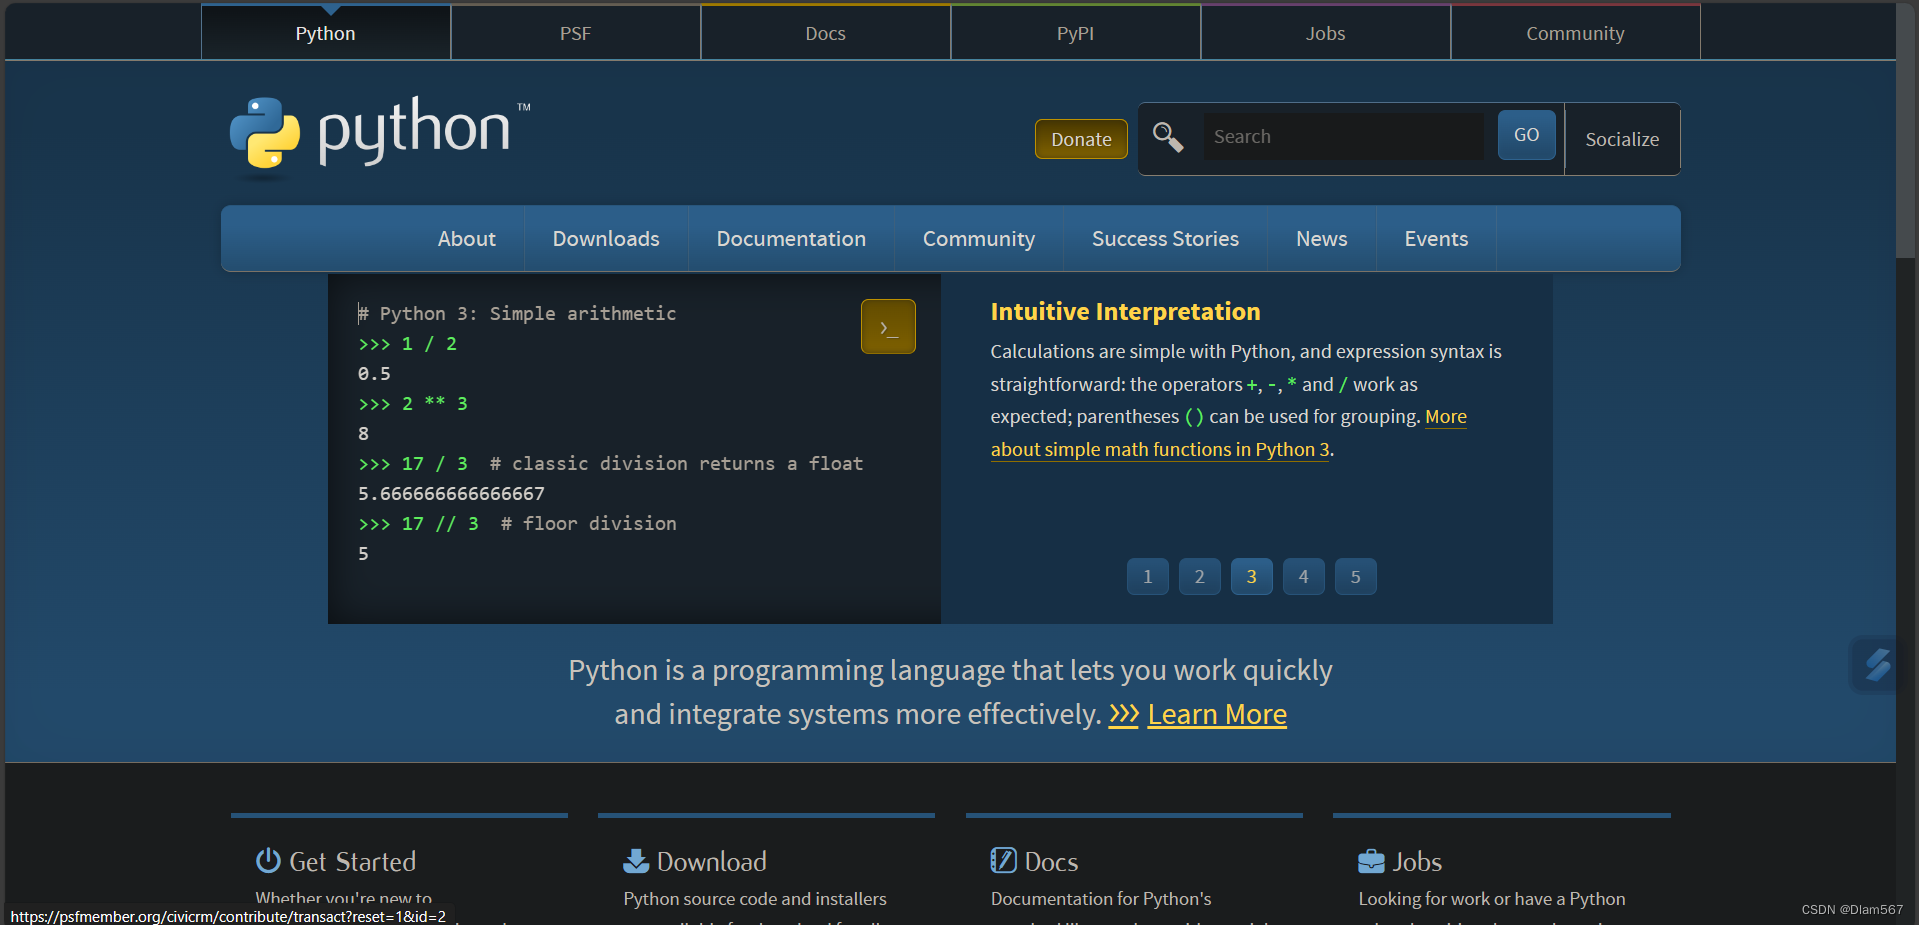
Task: Click the output '0.5'
Action: tap(374, 373)
